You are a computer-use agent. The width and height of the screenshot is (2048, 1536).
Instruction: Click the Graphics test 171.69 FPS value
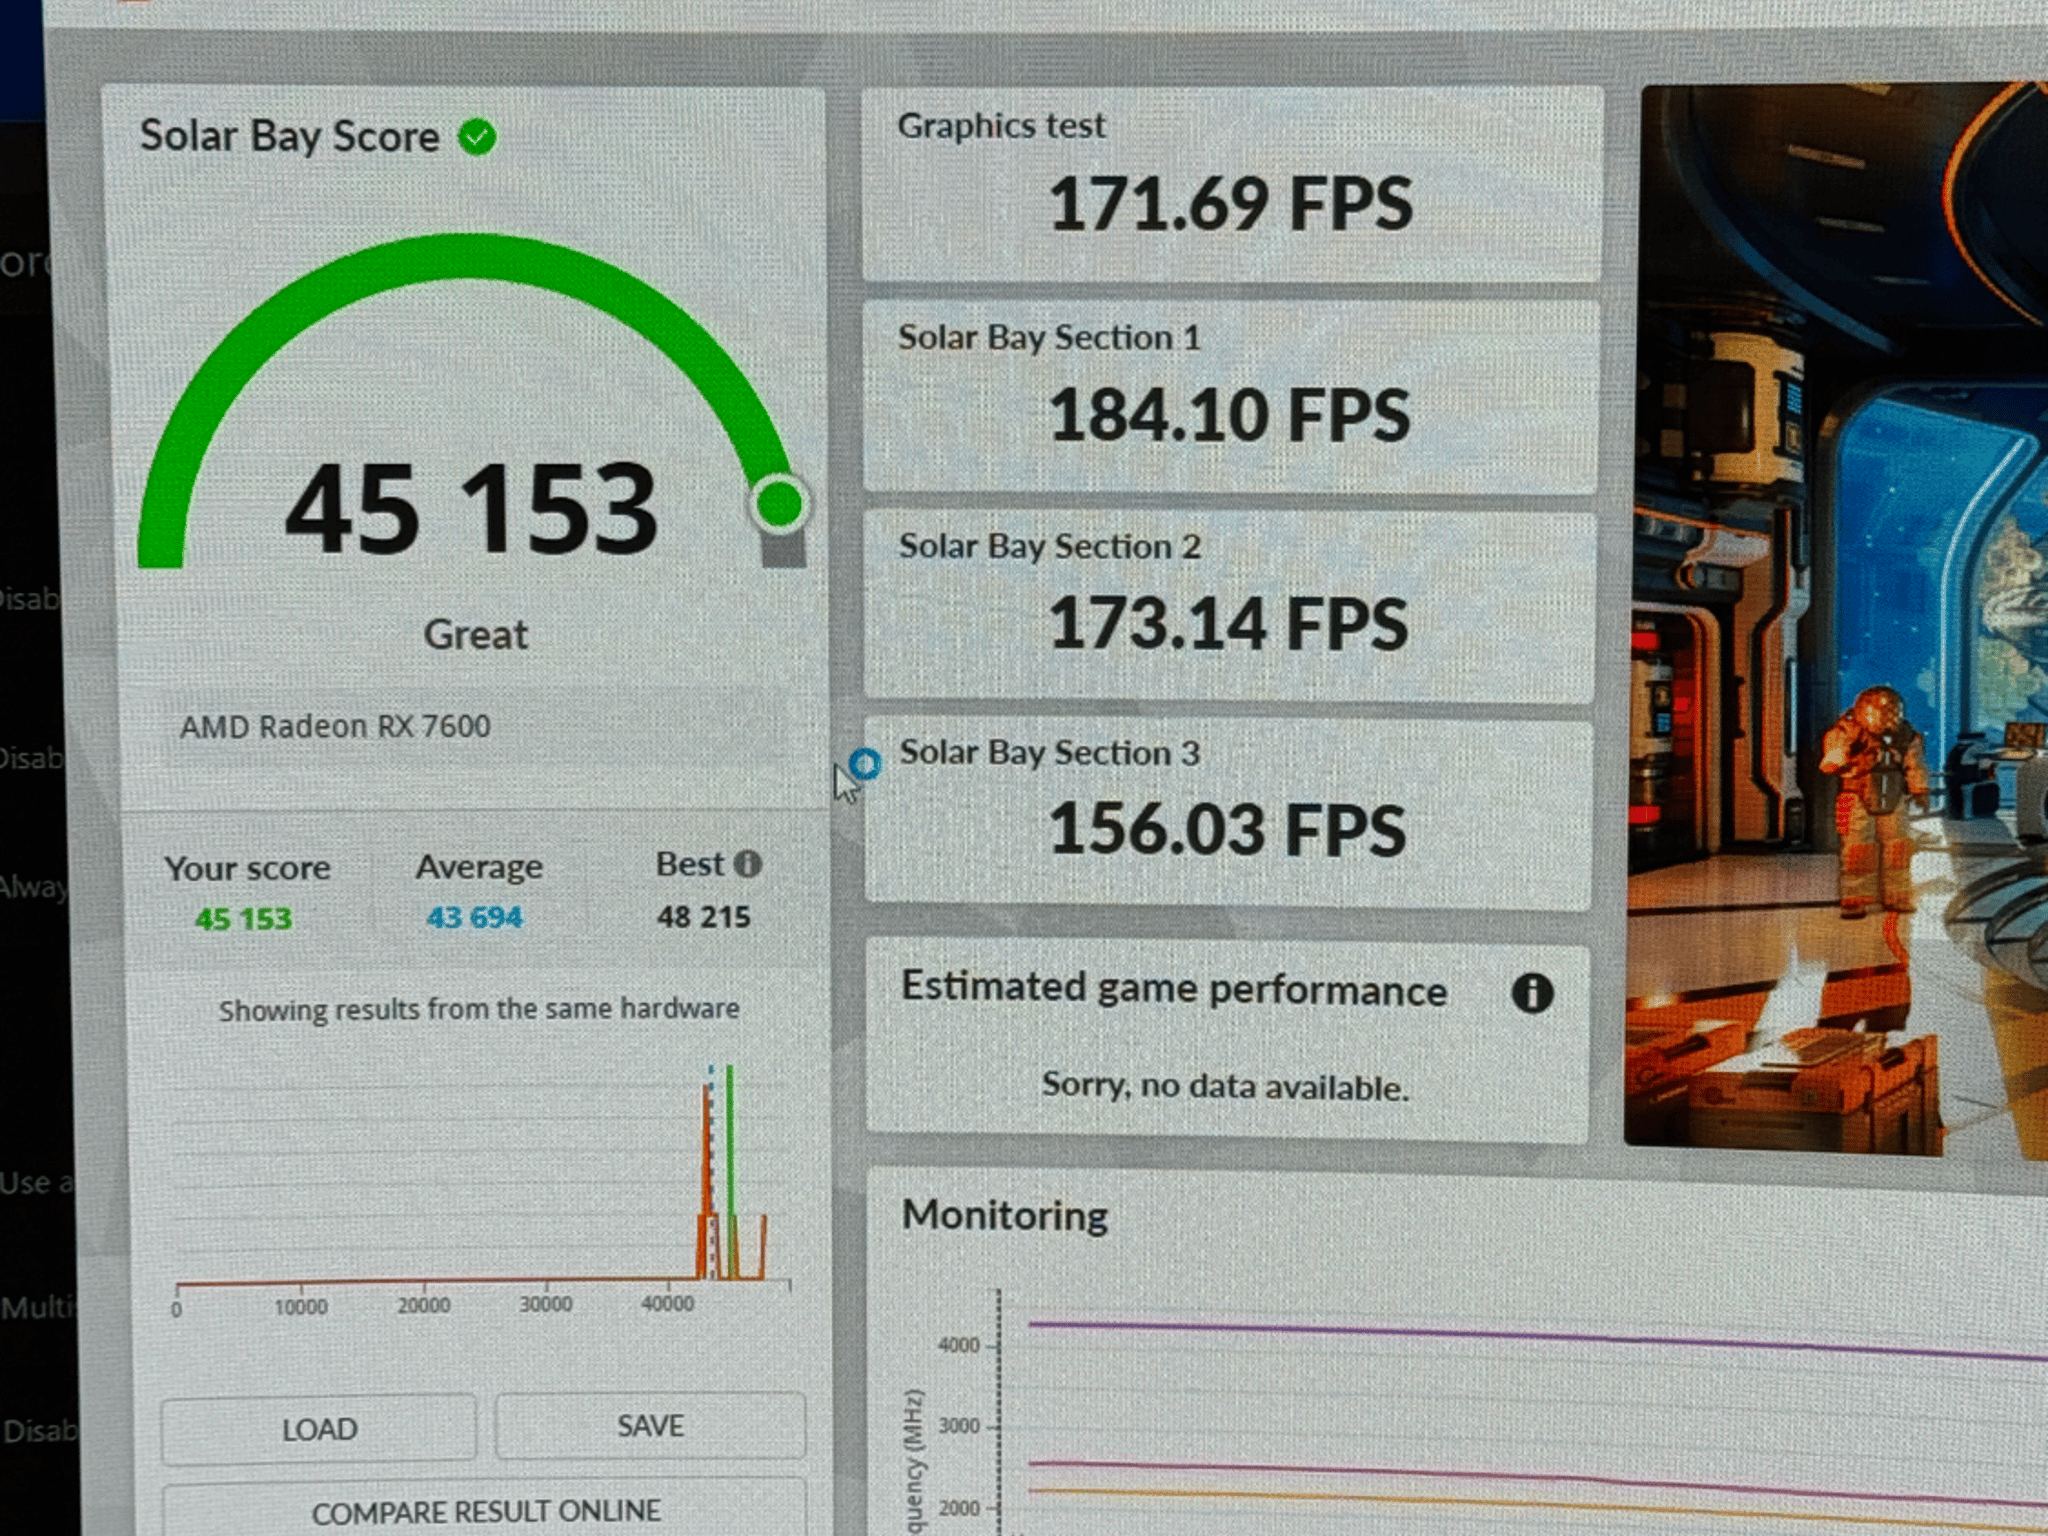(1230, 204)
